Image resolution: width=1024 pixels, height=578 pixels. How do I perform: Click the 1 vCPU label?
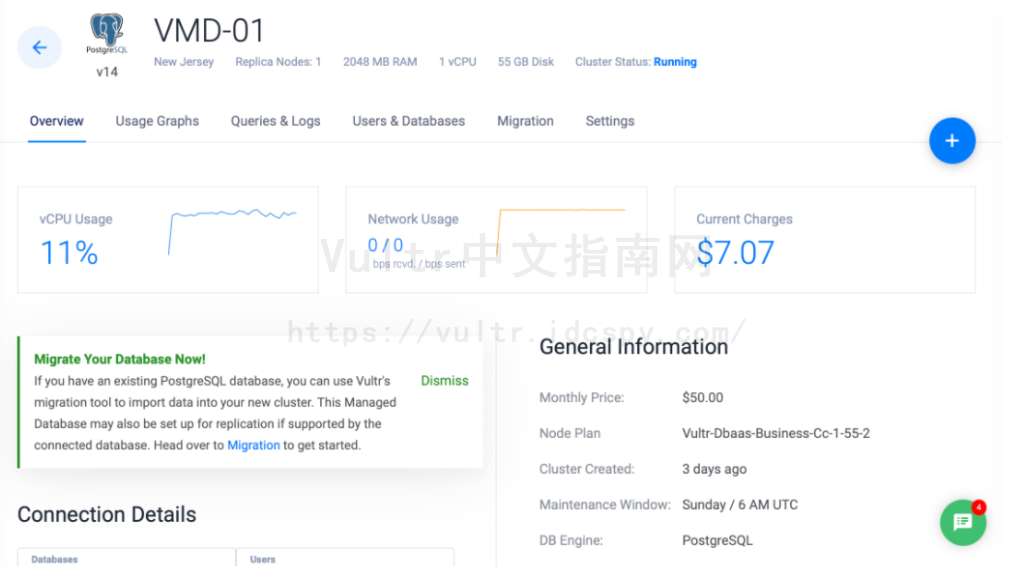pos(458,62)
